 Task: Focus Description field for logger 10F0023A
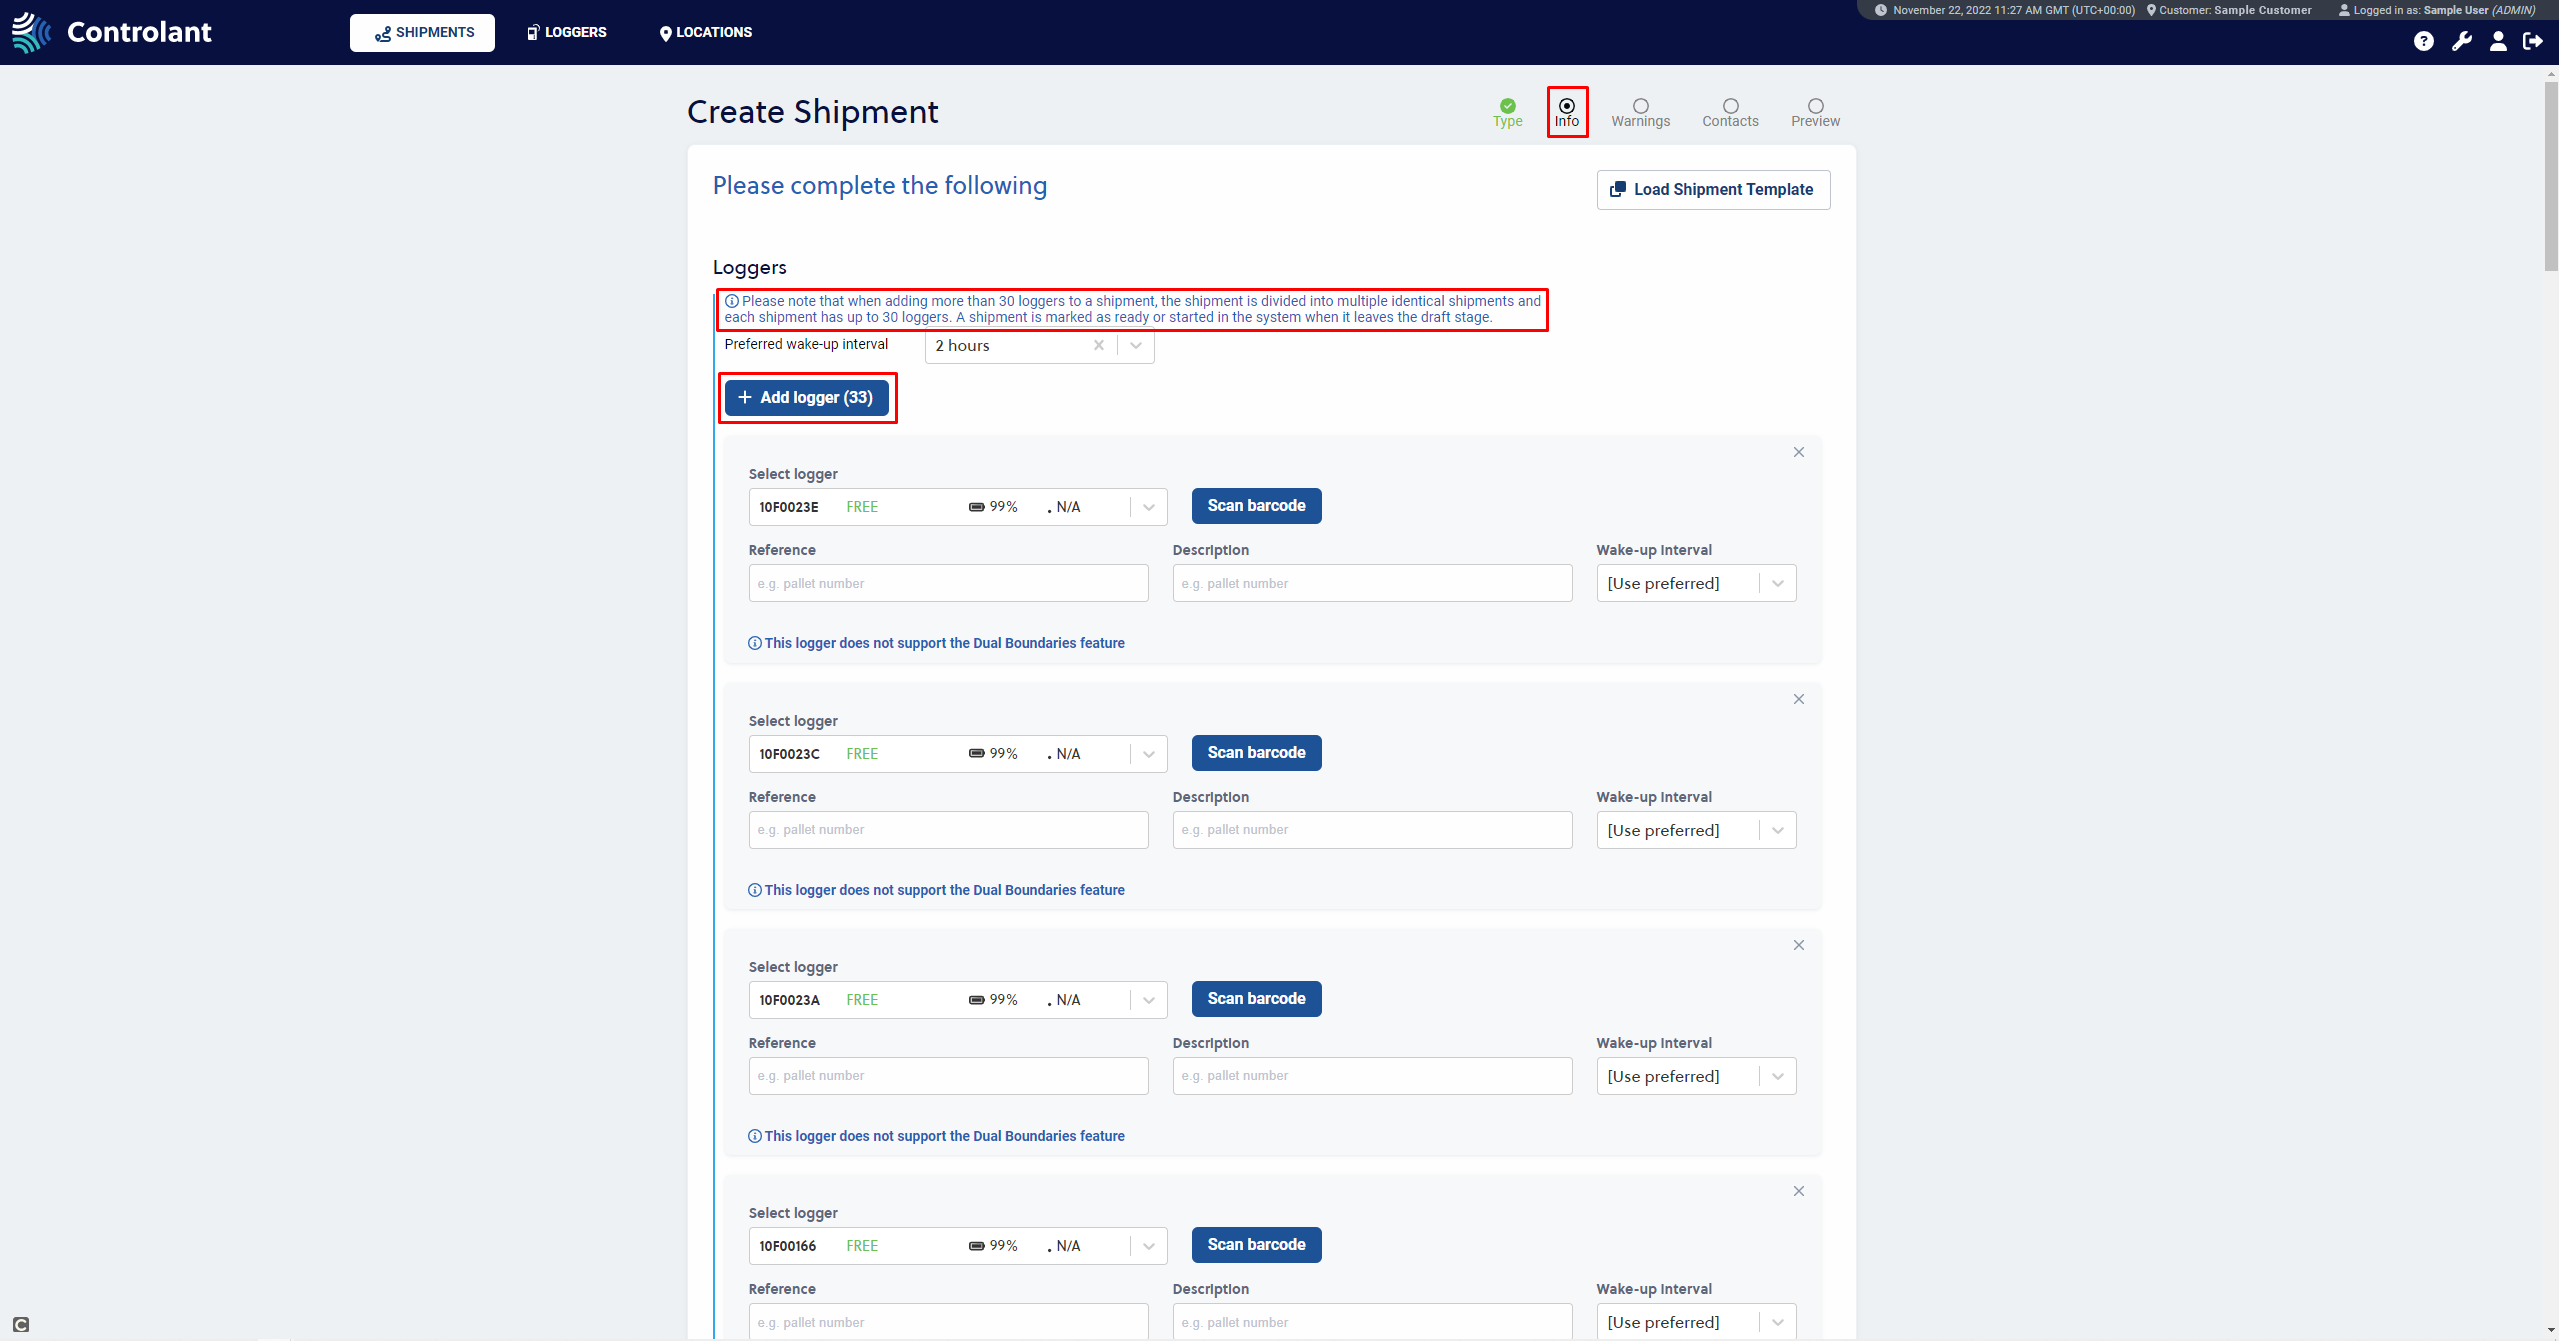point(1372,1076)
